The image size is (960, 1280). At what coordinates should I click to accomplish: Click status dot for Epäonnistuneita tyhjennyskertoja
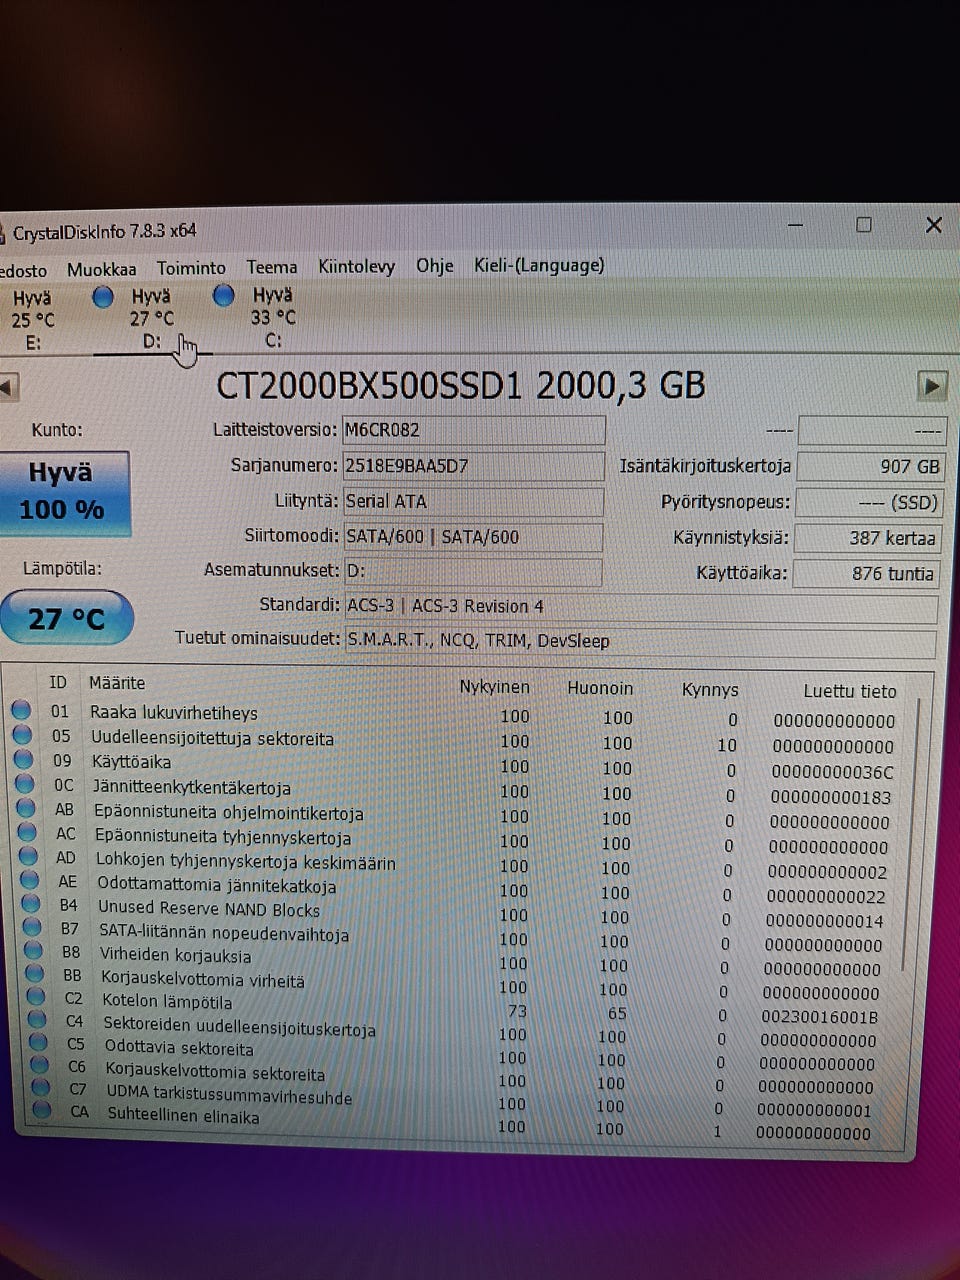pos(27,832)
